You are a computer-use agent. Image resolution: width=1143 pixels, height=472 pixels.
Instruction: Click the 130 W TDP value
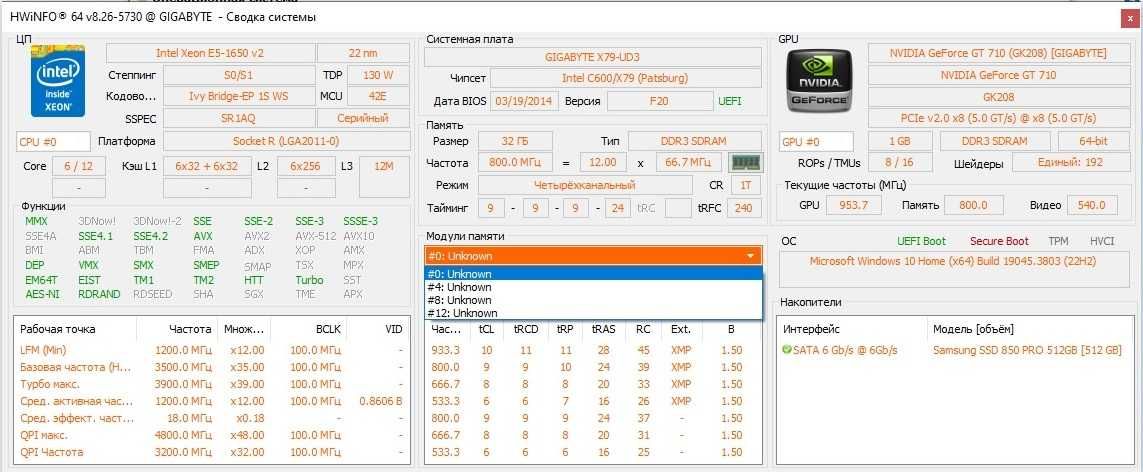tap(378, 75)
